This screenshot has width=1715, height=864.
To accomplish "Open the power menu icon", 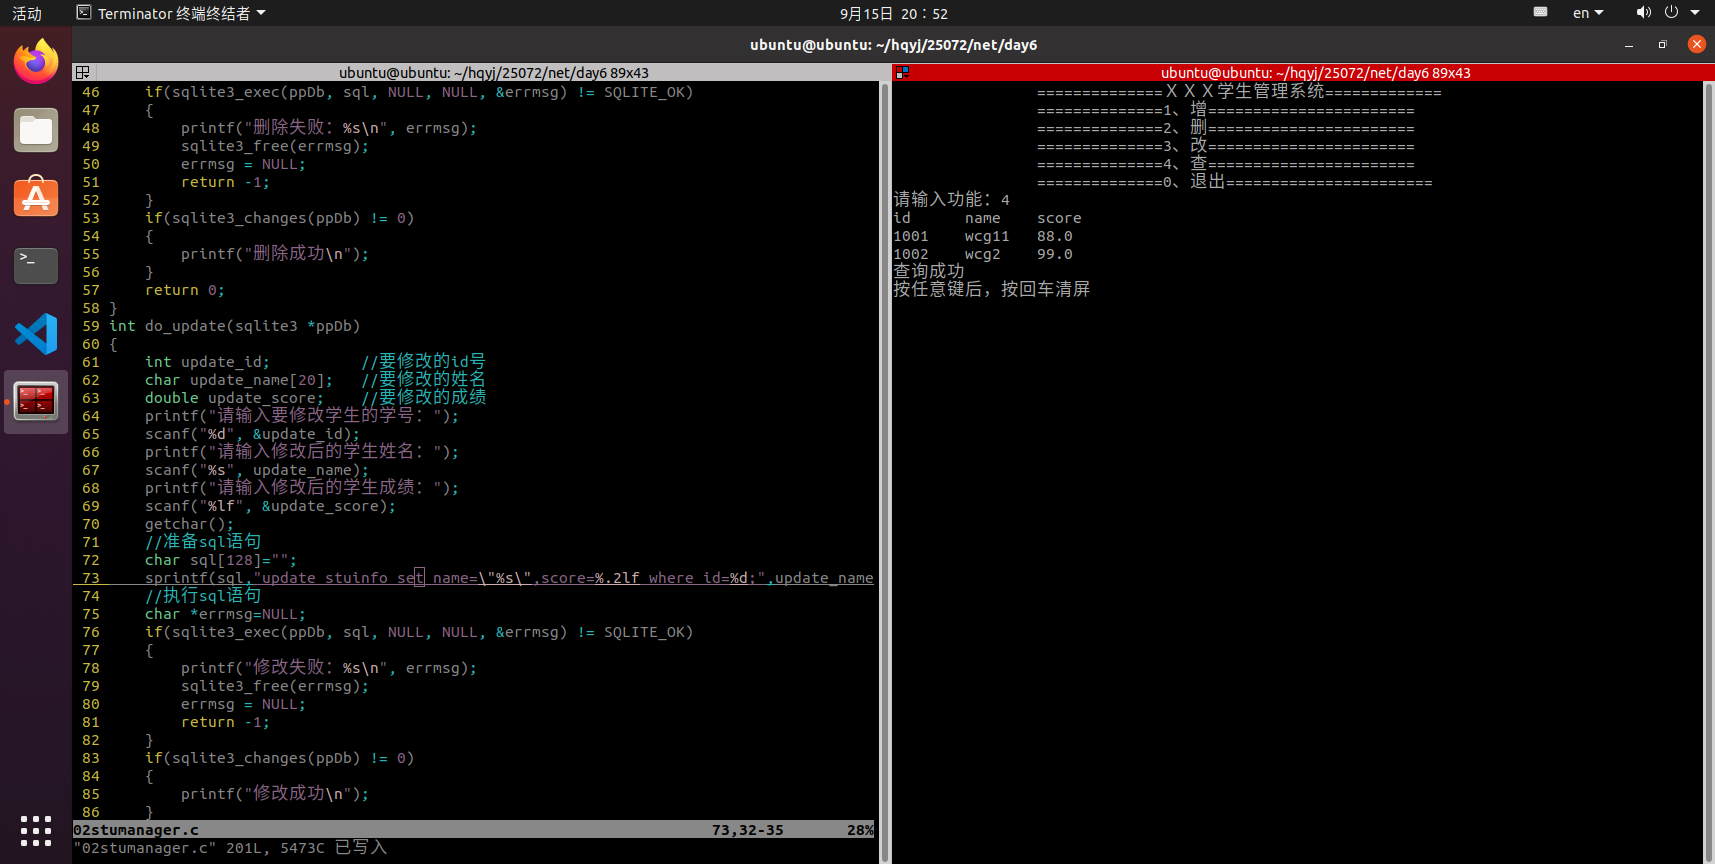I will pos(1671,13).
